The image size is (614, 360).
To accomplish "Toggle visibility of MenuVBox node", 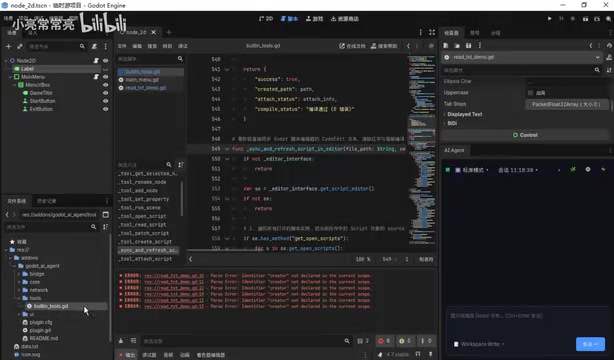I will click(x=105, y=85).
